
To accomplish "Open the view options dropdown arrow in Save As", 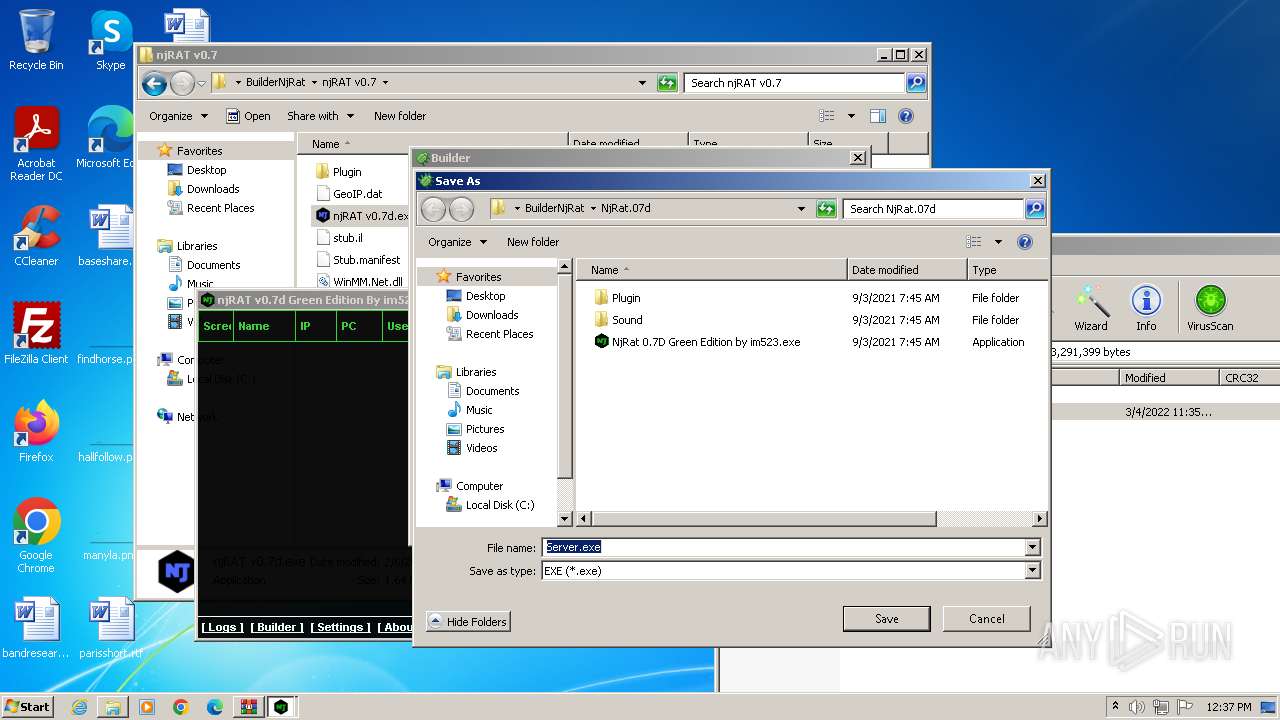I will pyautogui.click(x=998, y=242).
